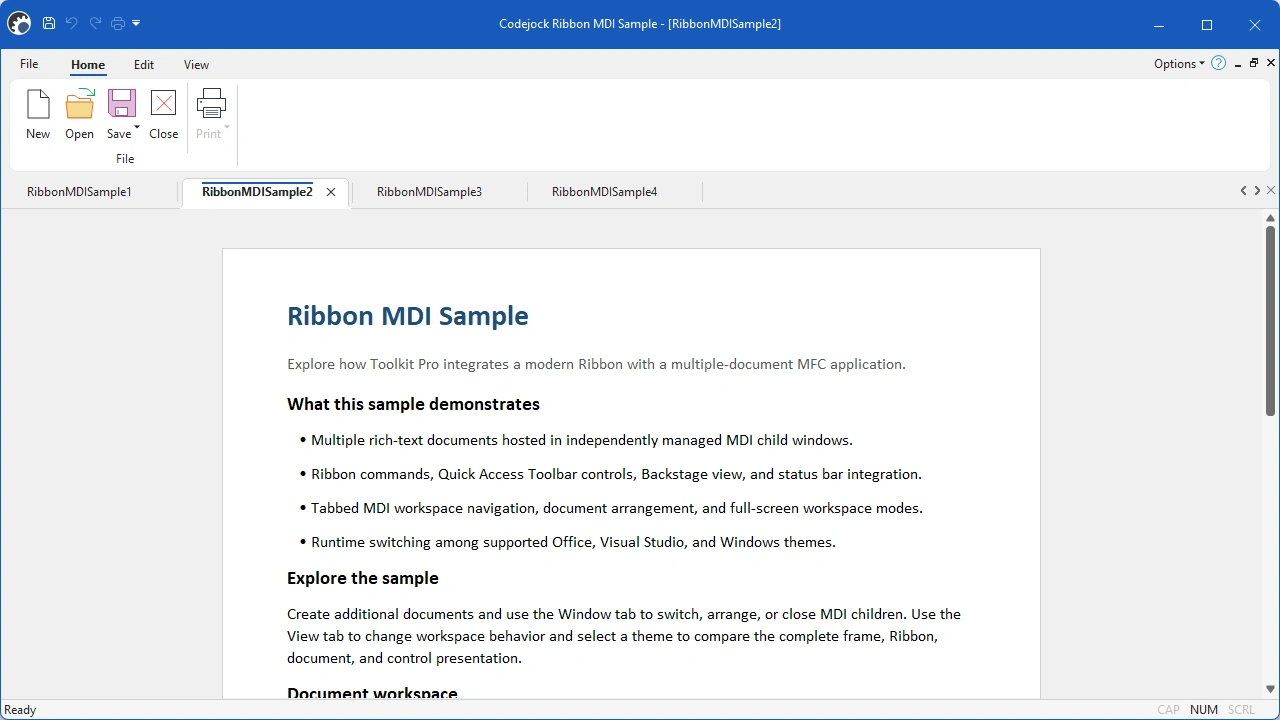
Task: Close the RibbonMDISample2 tab with X
Action: pyautogui.click(x=331, y=192)
